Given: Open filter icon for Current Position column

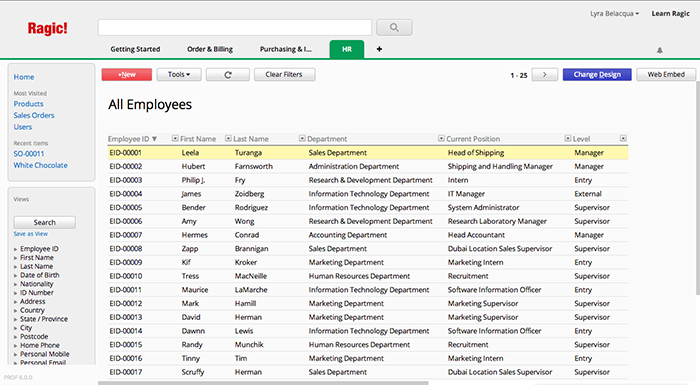Looking at the screenshot, I should pos(441,138).
